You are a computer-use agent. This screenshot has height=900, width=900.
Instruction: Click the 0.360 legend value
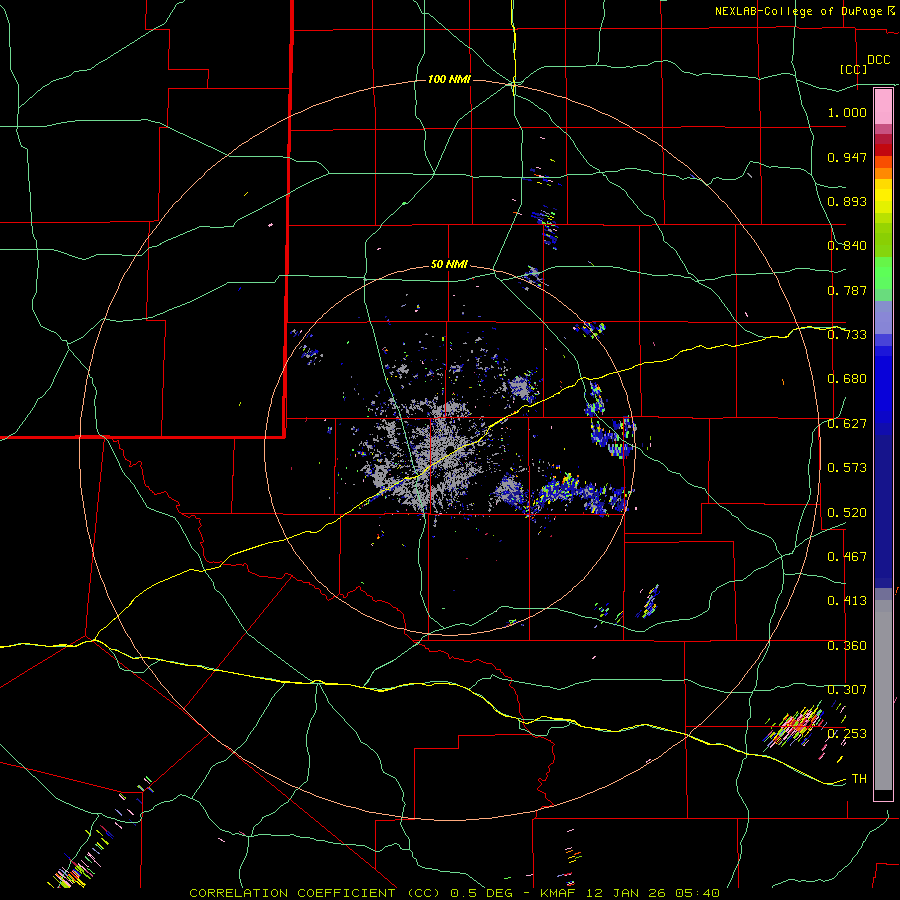[847, 646]
